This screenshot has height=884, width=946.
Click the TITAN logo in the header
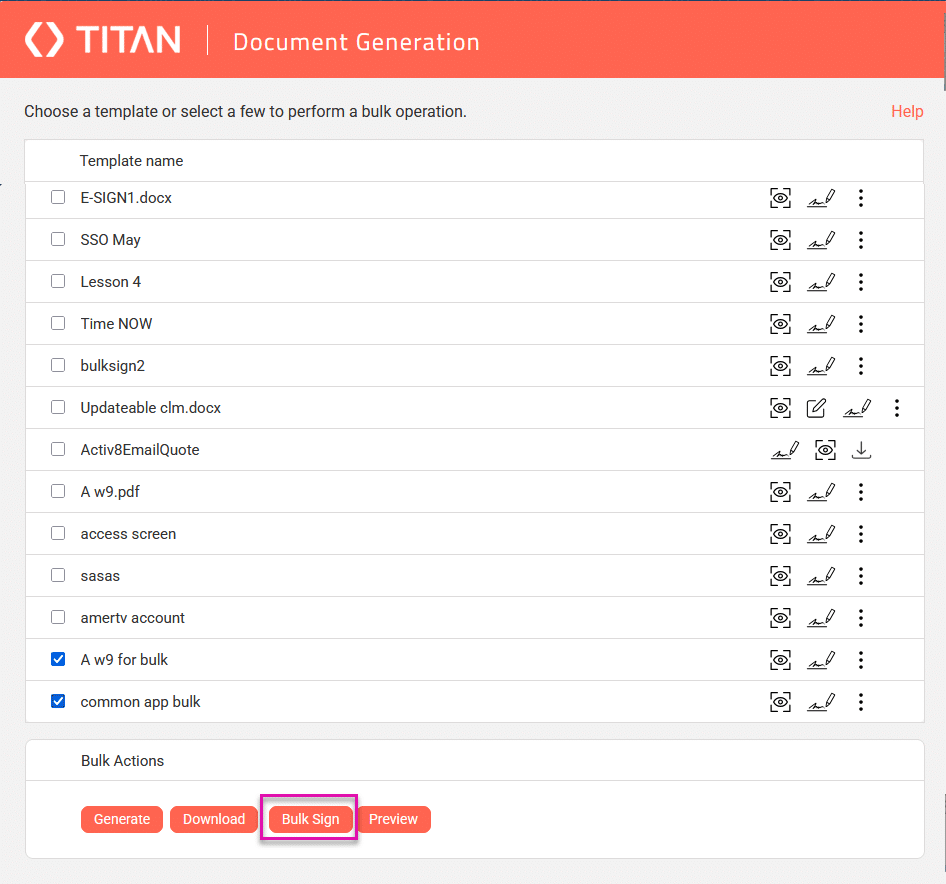point(100,39)
